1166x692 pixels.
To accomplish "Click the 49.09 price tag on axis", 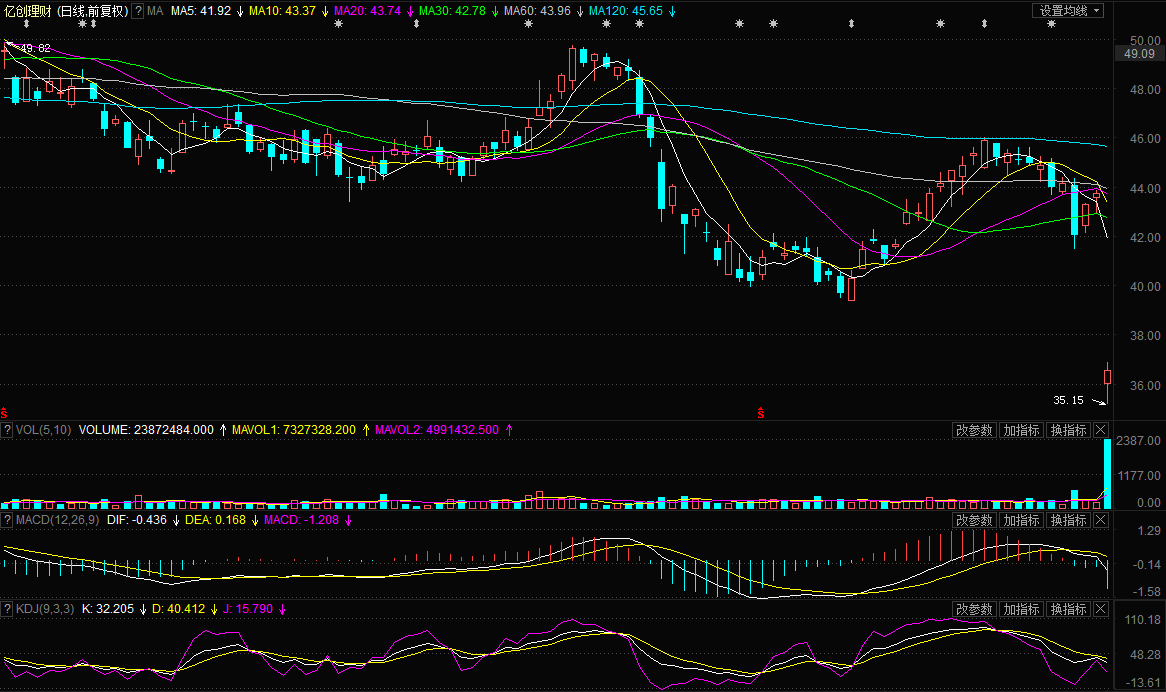I will tap(1139, 54).
